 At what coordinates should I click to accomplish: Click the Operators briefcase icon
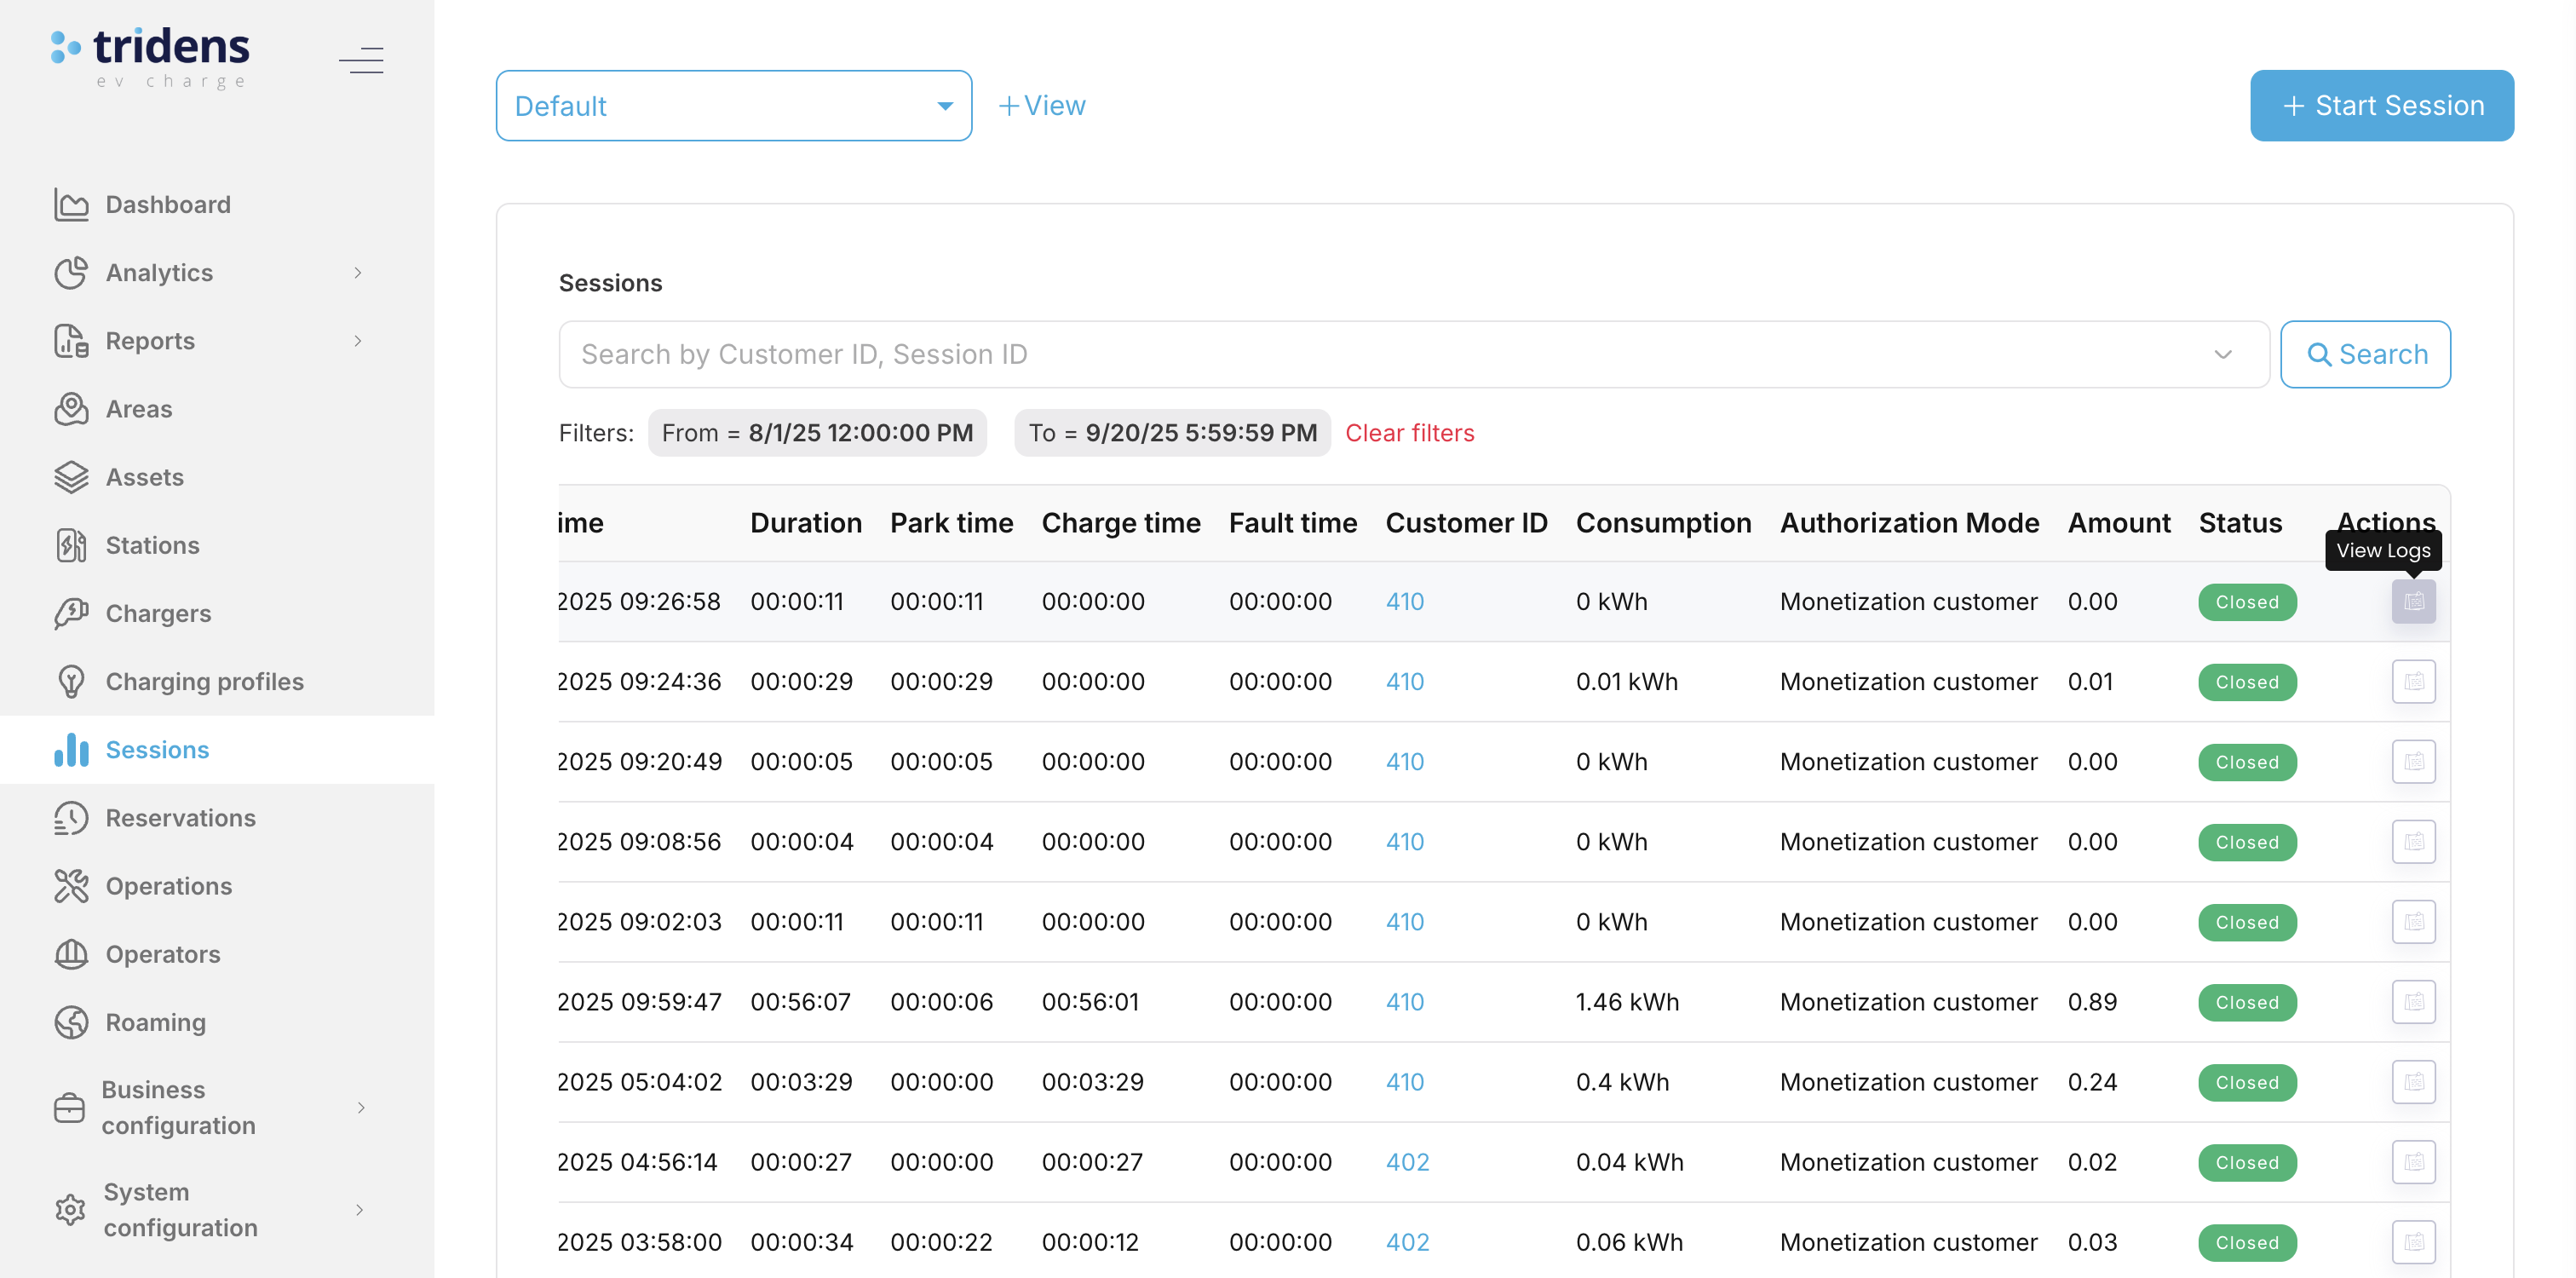(x=70, y=954)
